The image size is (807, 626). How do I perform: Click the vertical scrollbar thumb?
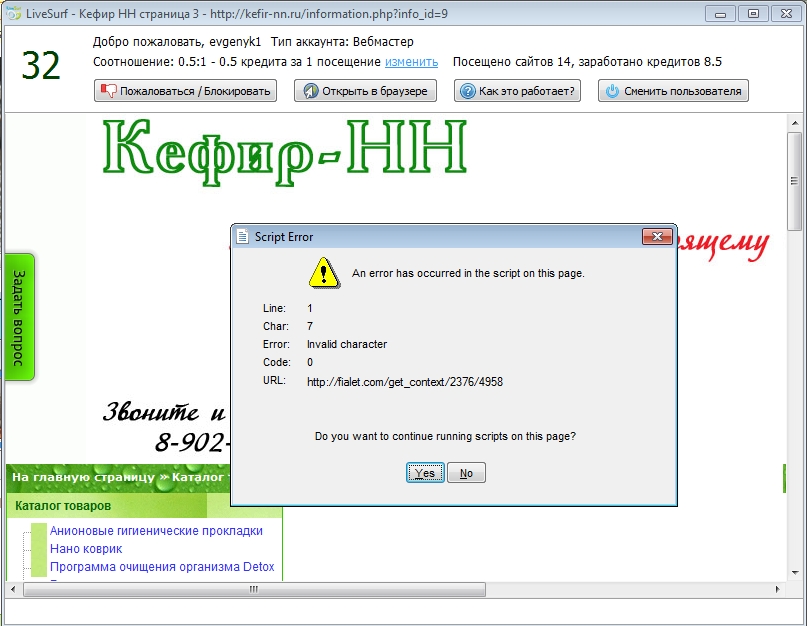click(794, 181)
